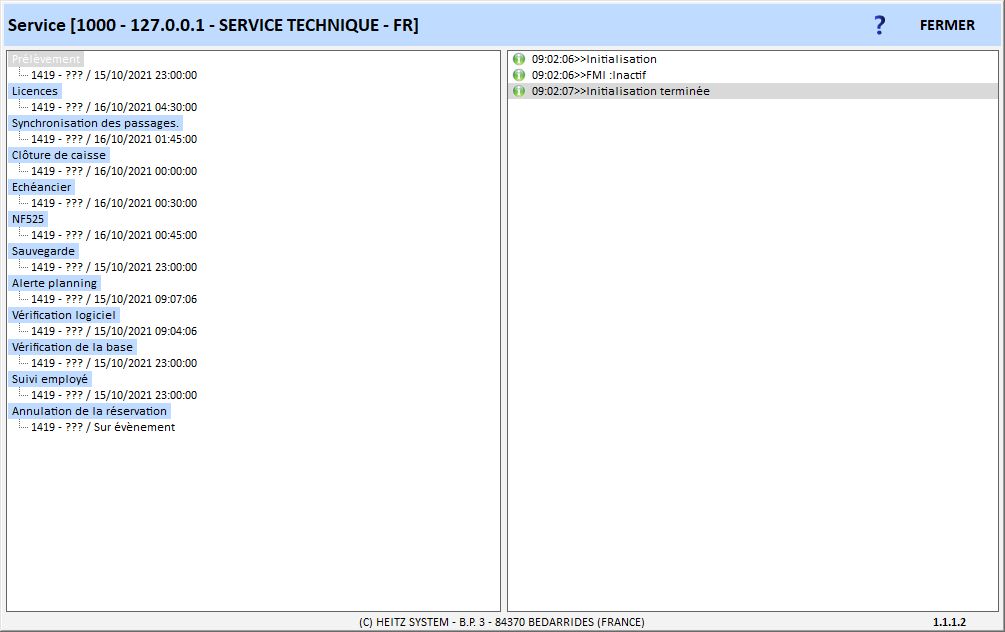Viewport: 1005px width, 632px height.
Task: Select Vérification de la base node
Action: click(72, 347)
